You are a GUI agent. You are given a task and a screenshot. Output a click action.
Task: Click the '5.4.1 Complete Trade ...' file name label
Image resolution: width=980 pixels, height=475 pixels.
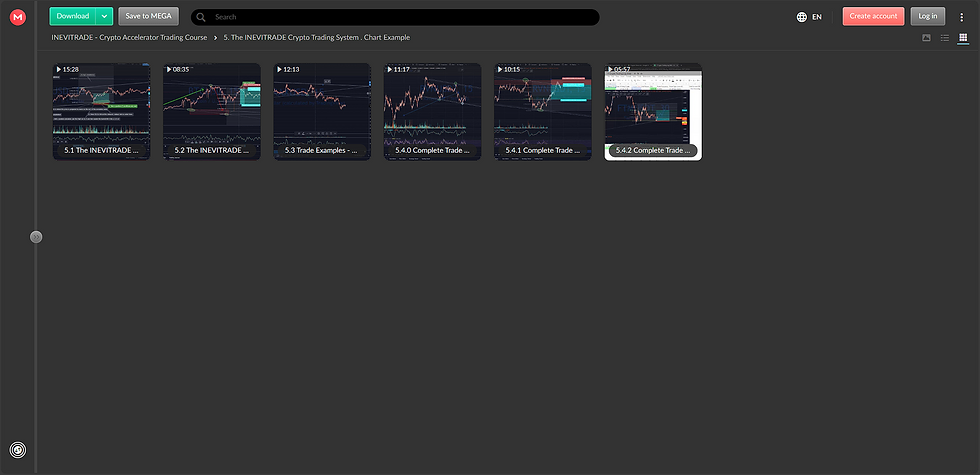[542, 151]
